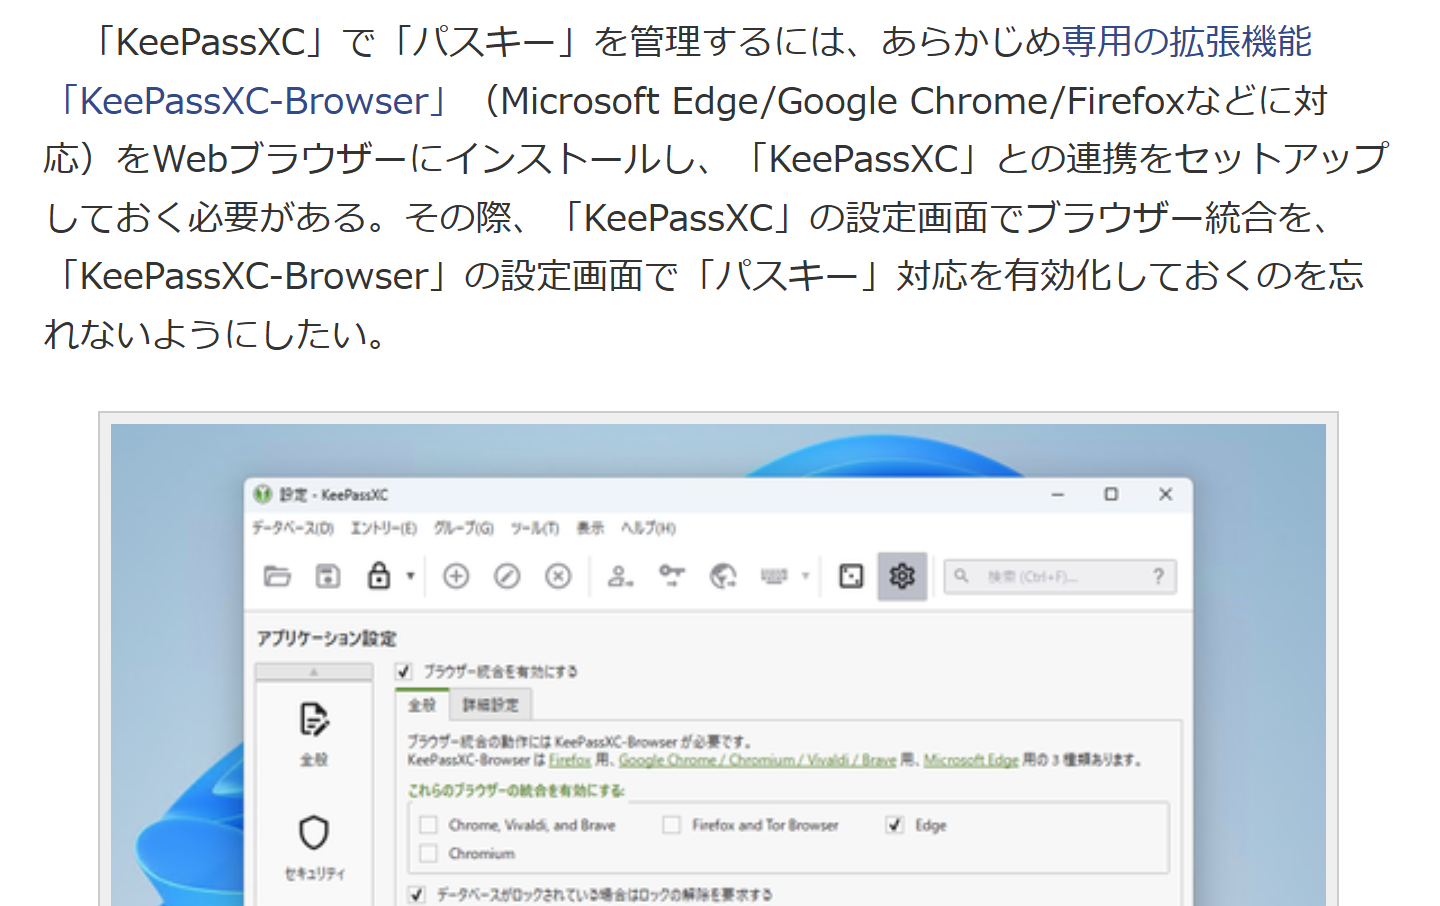Select the セキュリティ shield icon in sidebar
The width and height of the screenshot is (1440, 906).
(314, 832)
